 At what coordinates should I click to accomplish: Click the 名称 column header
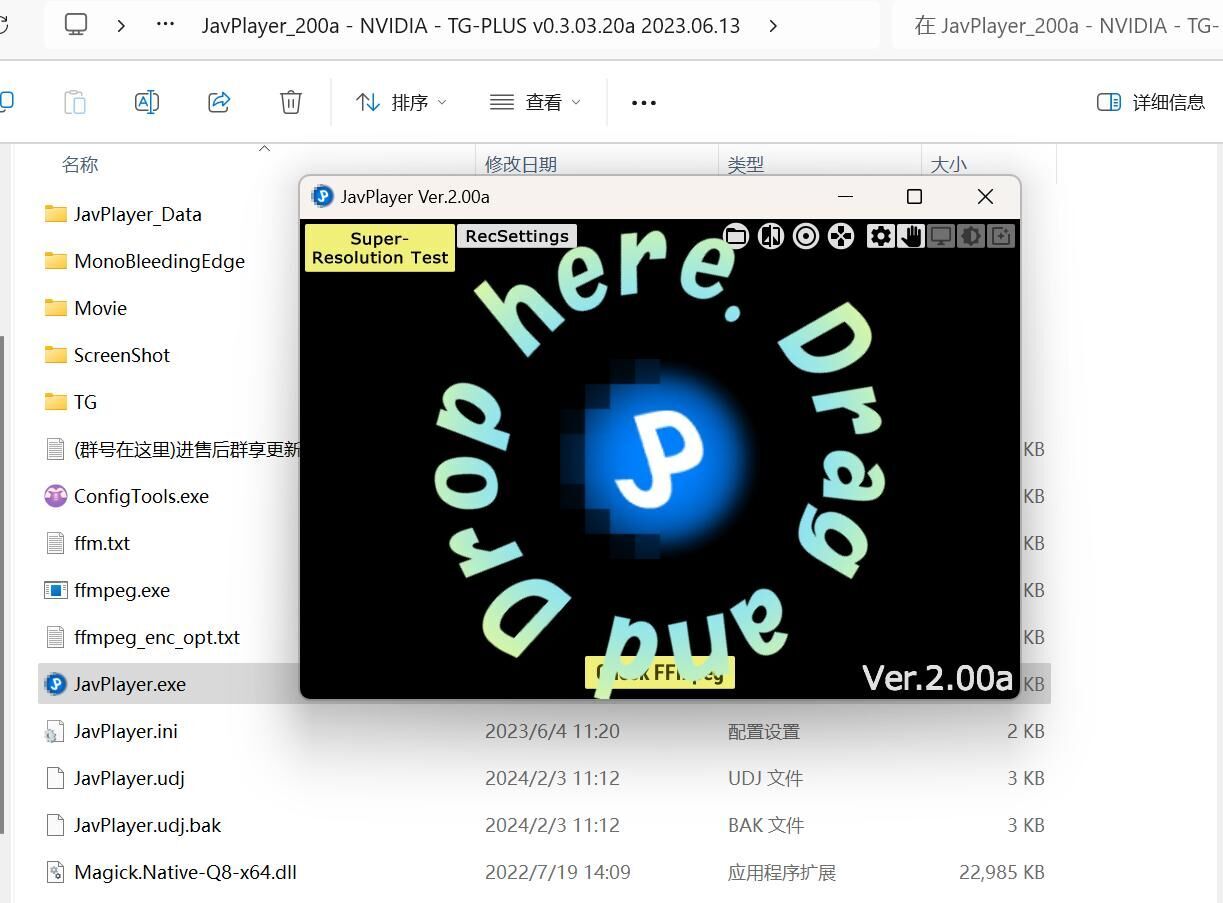tap(80, 165)
